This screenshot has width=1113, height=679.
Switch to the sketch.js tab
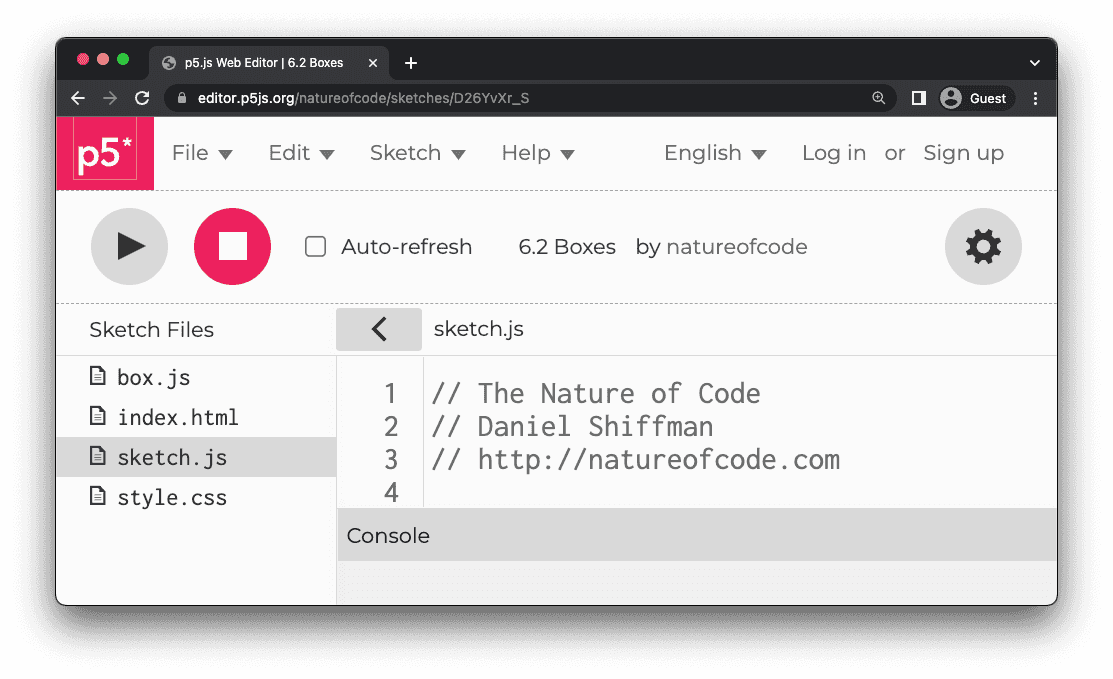point(478,328)
